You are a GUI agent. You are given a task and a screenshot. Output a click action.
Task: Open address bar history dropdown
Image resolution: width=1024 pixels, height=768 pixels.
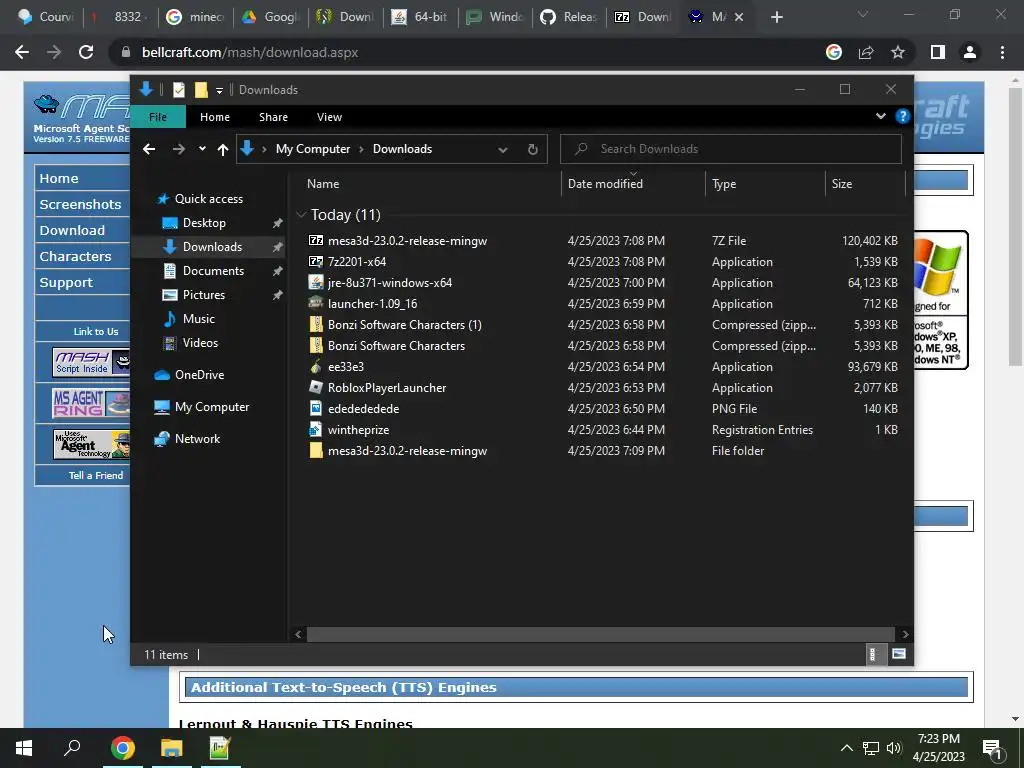coord(503,150)
